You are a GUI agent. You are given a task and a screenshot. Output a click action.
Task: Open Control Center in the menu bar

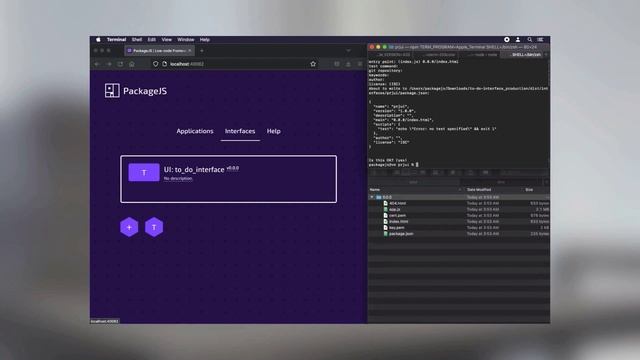pos(540,40)
